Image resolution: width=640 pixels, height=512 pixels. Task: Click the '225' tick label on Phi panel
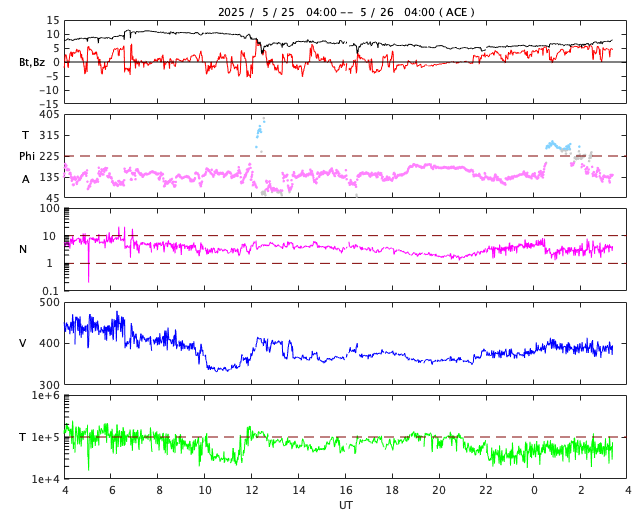(x=49, y=156)
